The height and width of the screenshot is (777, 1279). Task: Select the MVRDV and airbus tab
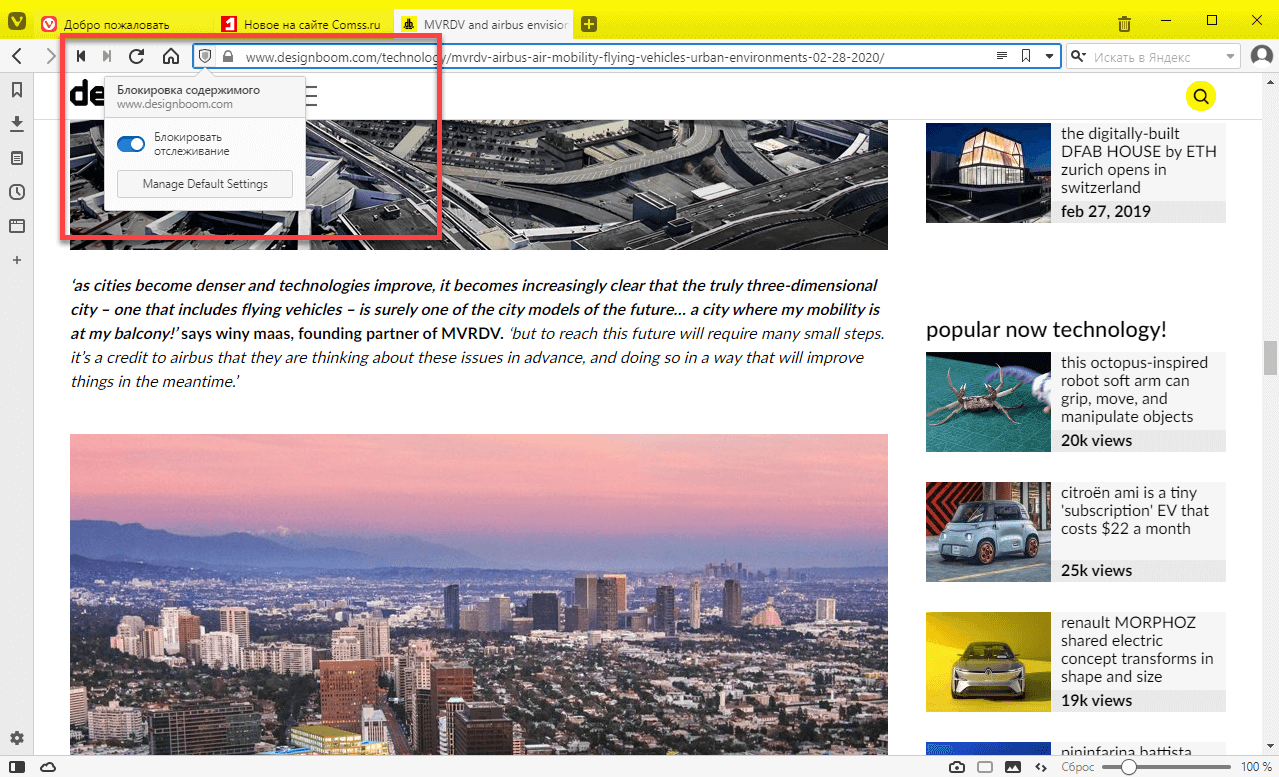484,23
